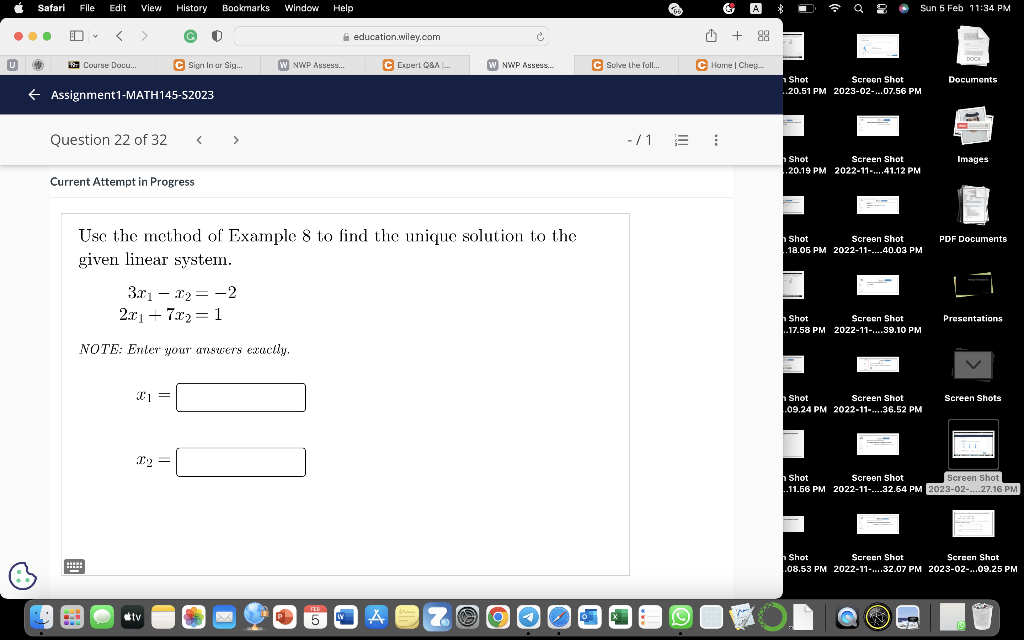Screen dimensions: 1024x640
Task: Show the tab overview grid icon
Action: 762,35
